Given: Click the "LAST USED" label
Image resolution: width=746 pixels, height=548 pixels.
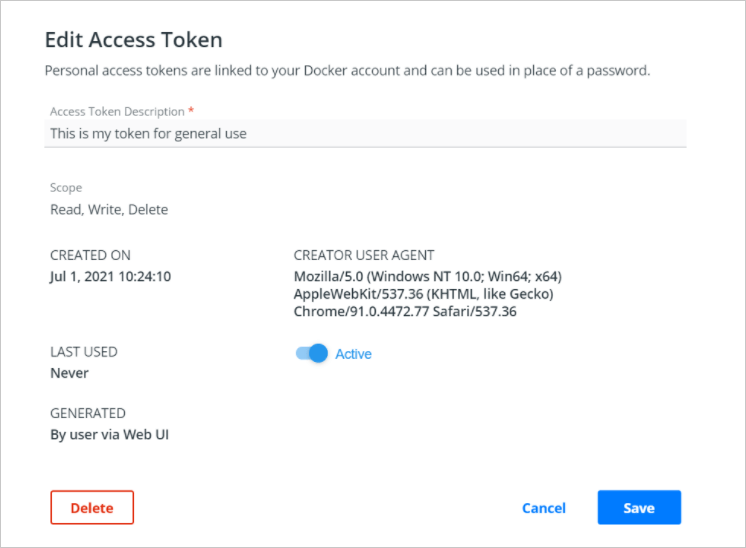Looking at the screenshot, I should click(83, 352).
